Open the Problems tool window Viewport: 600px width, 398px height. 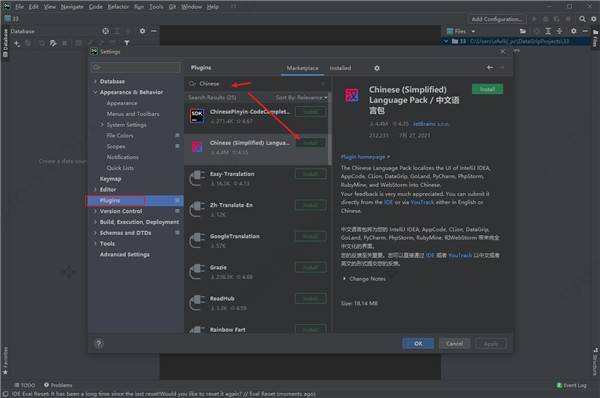coord(58,385)
